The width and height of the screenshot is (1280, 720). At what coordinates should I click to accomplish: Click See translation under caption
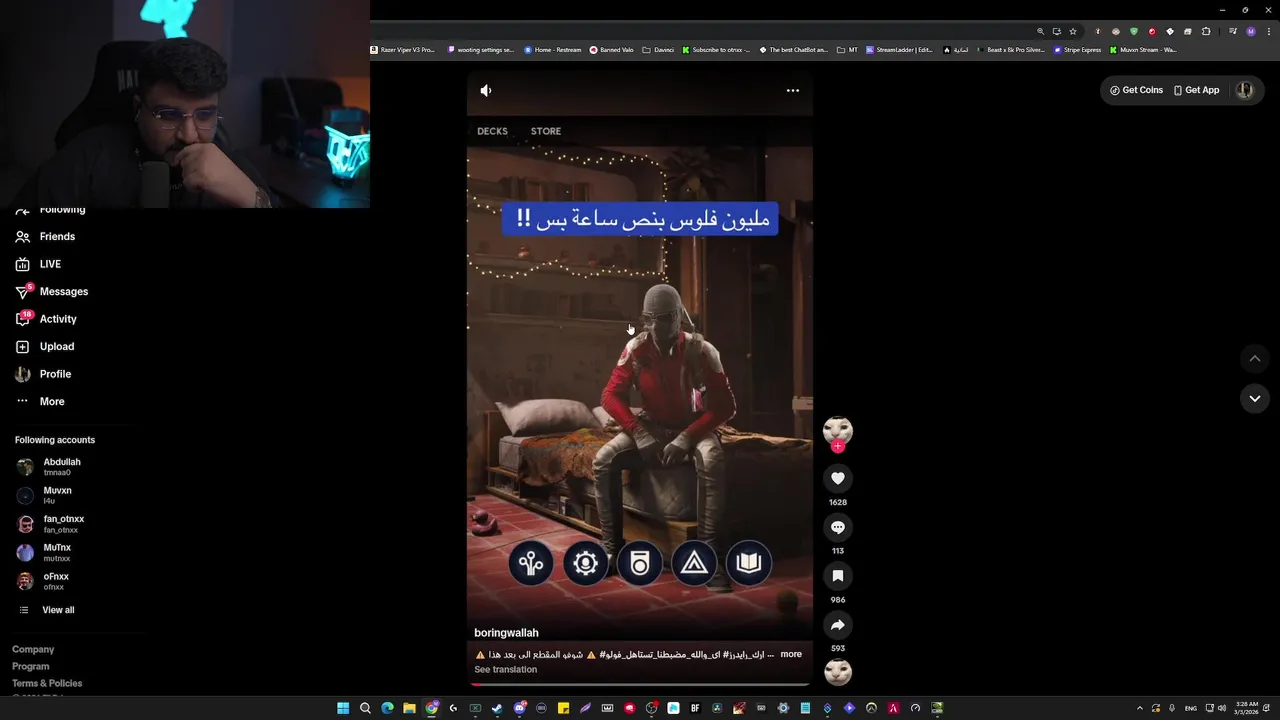coord(505,669)
